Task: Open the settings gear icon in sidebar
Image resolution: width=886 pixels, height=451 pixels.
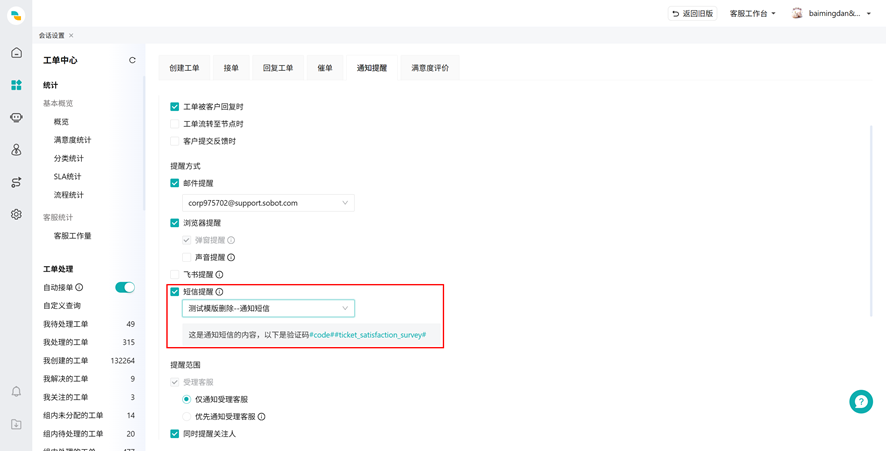Action: [16, 214]
